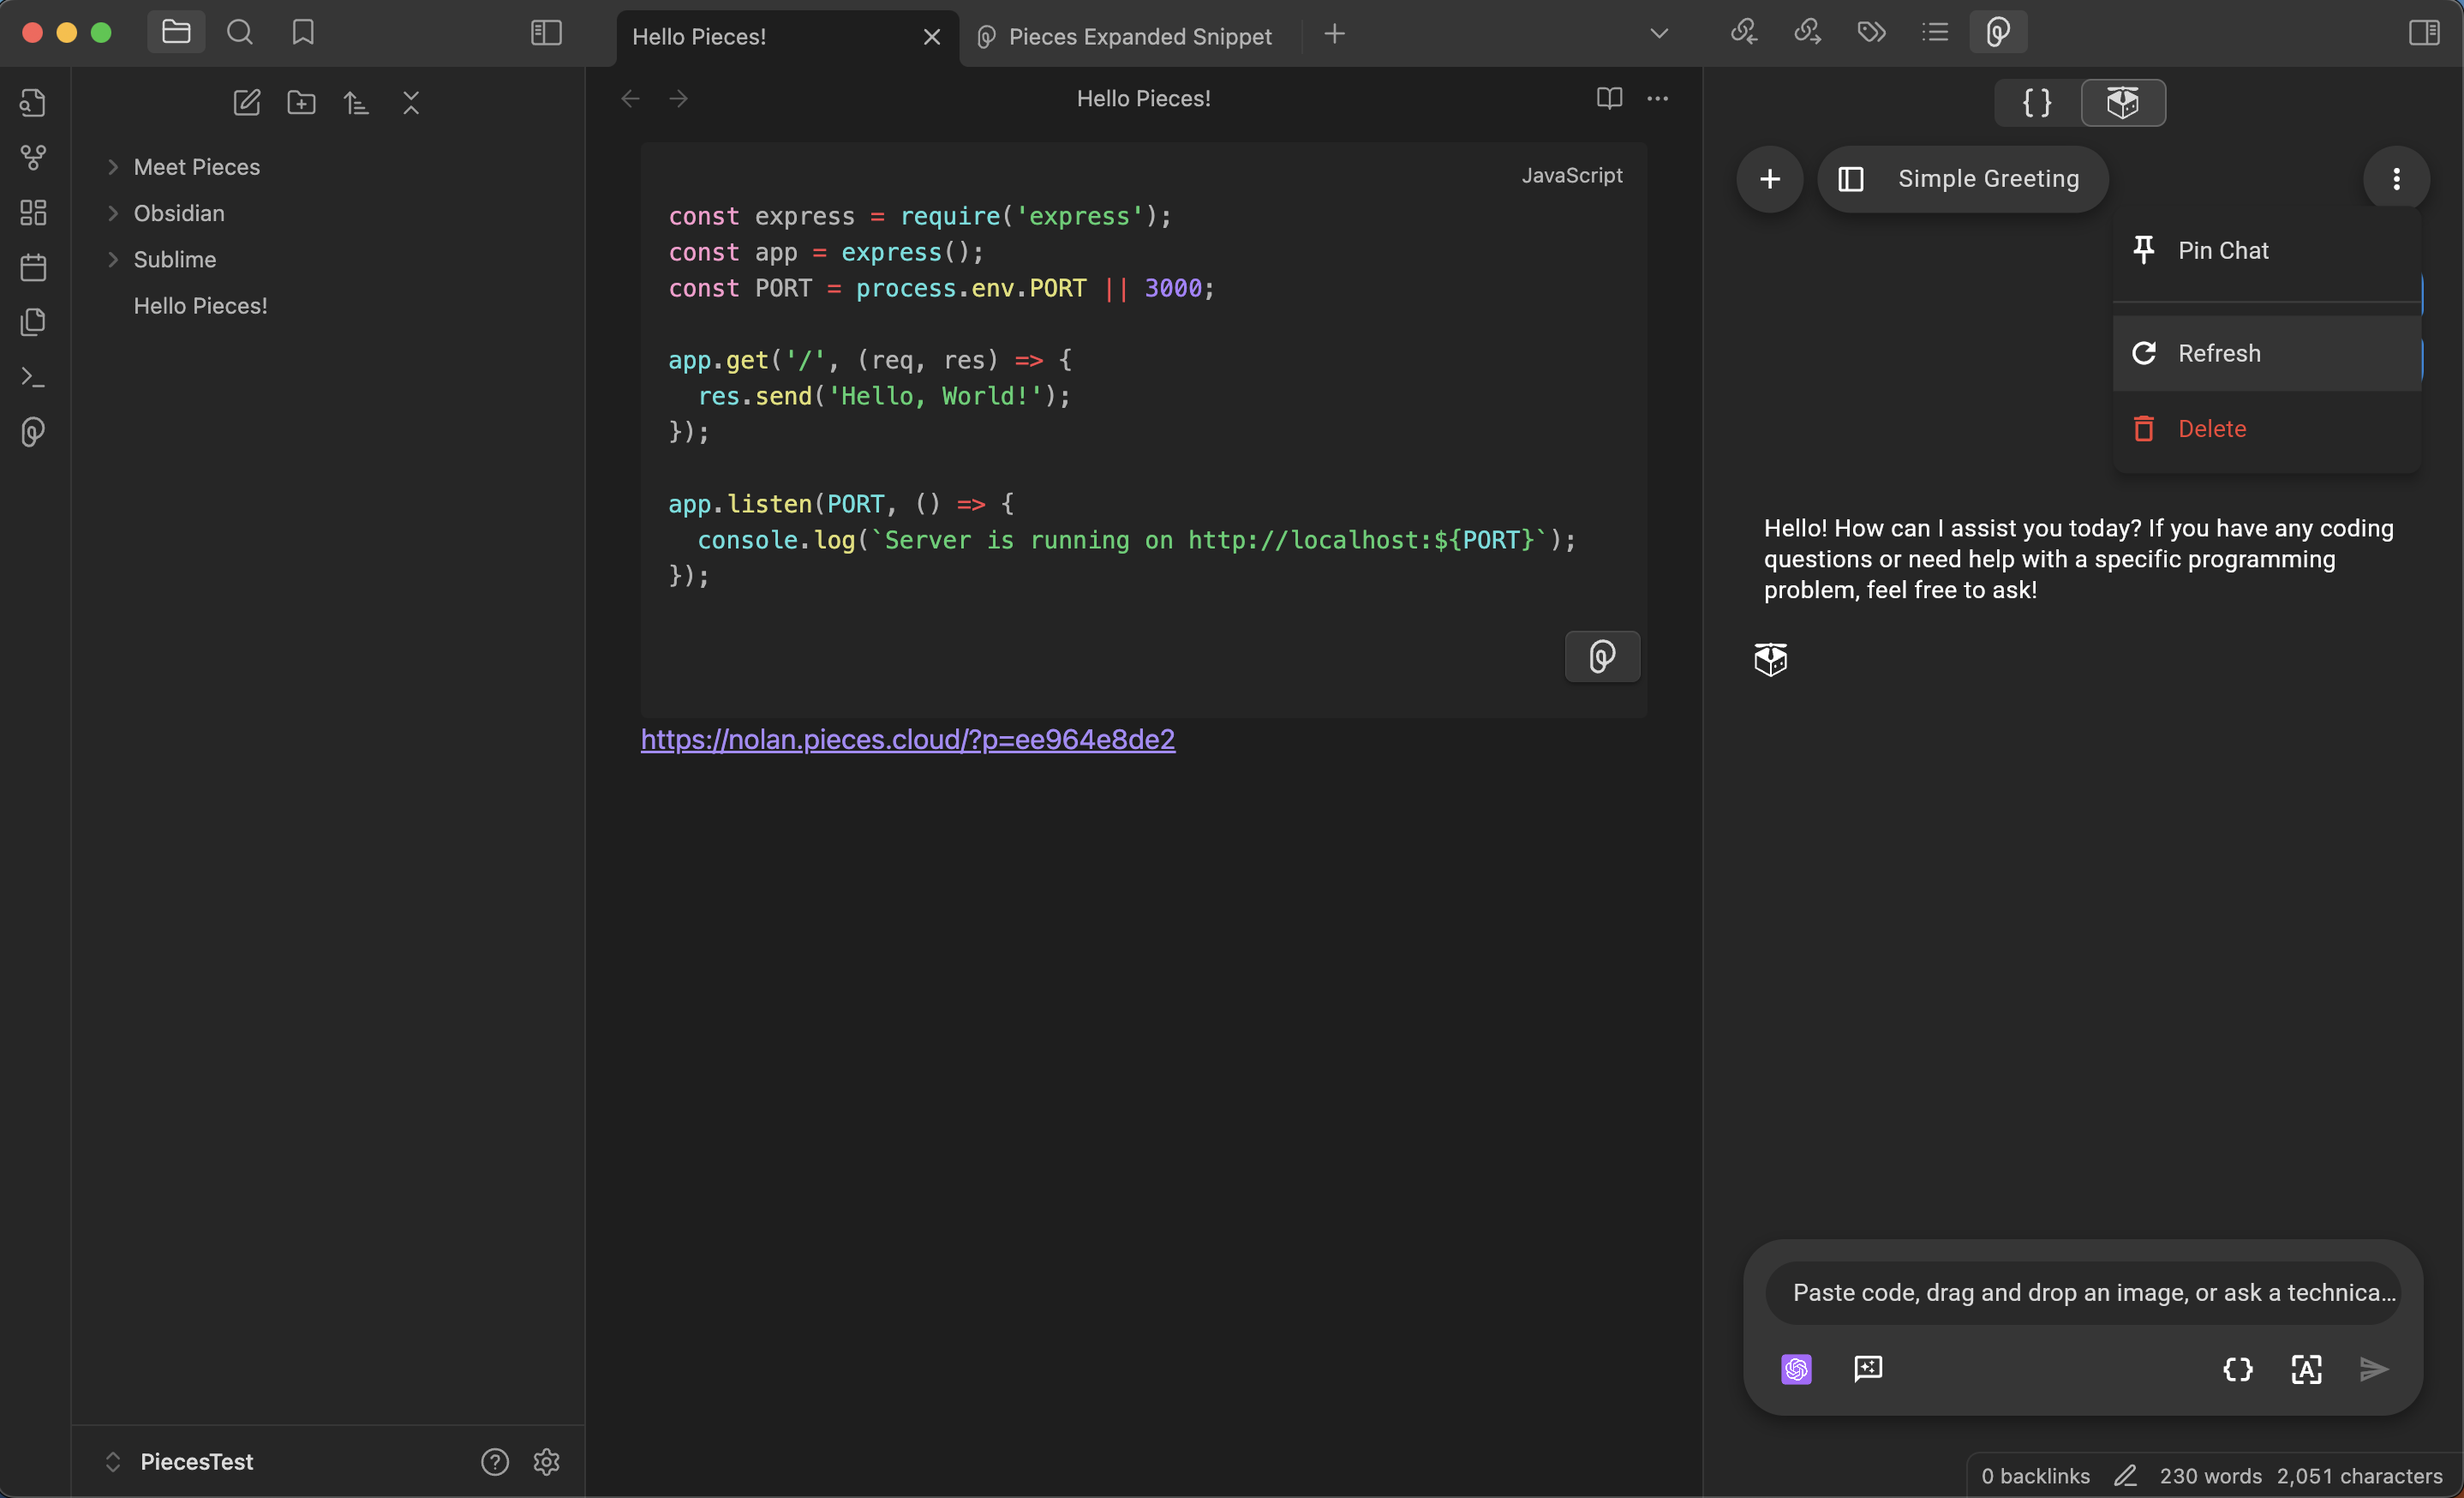Open the file explorer tab in left sidebar
Image resolution: width=2464 pixels, height=1498 pixels.
point(176,32)
